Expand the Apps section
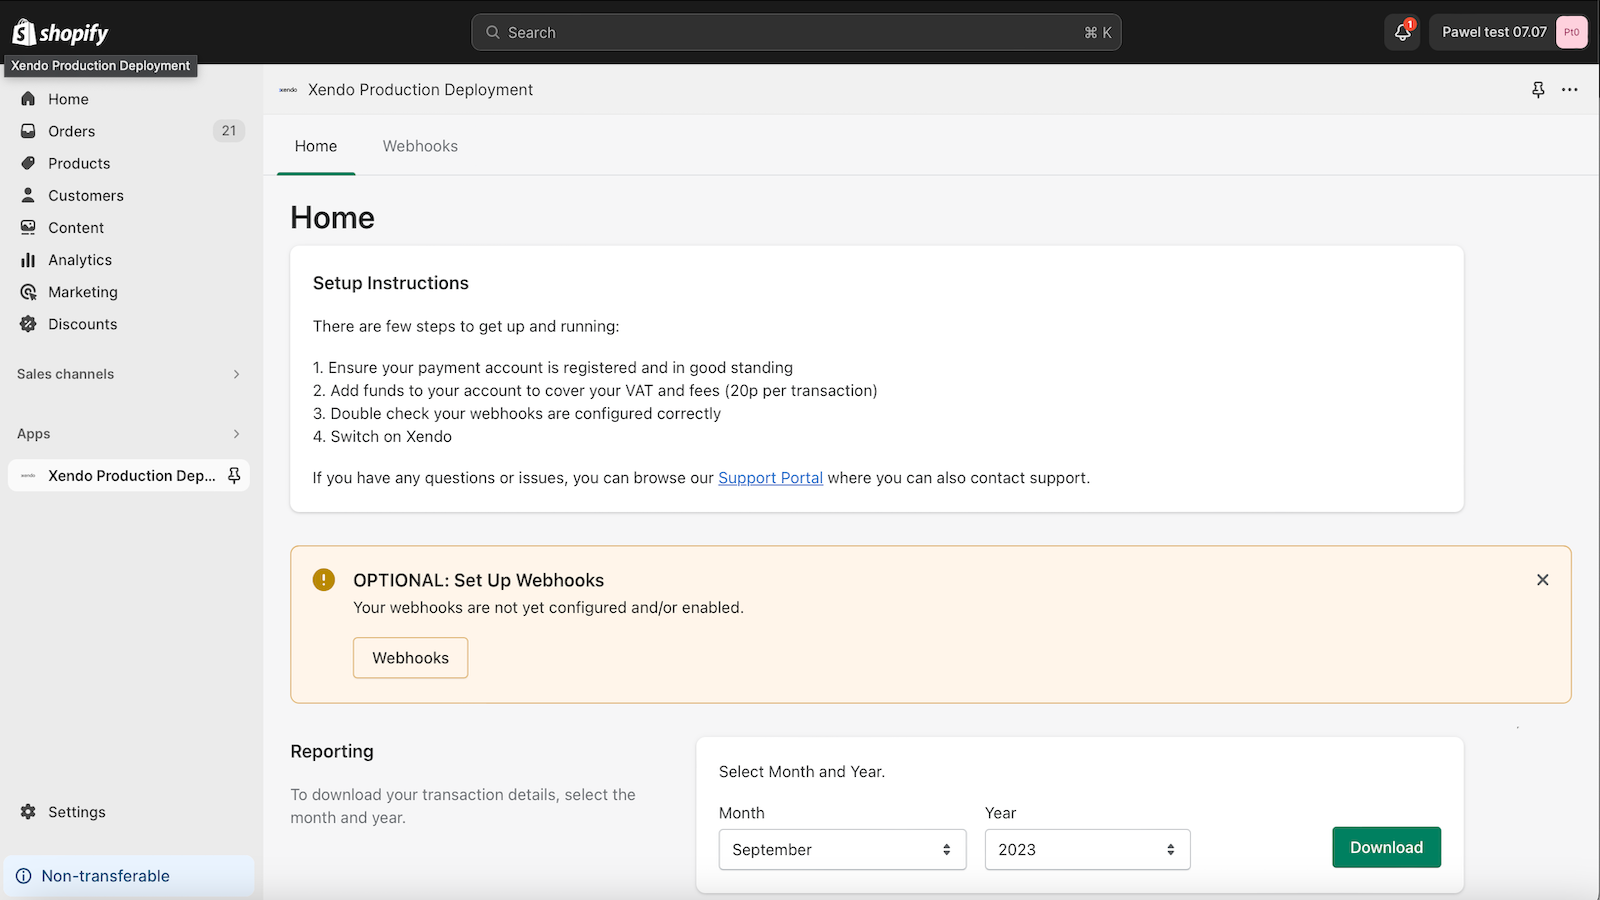The image size is (1600, 900). 129,434
